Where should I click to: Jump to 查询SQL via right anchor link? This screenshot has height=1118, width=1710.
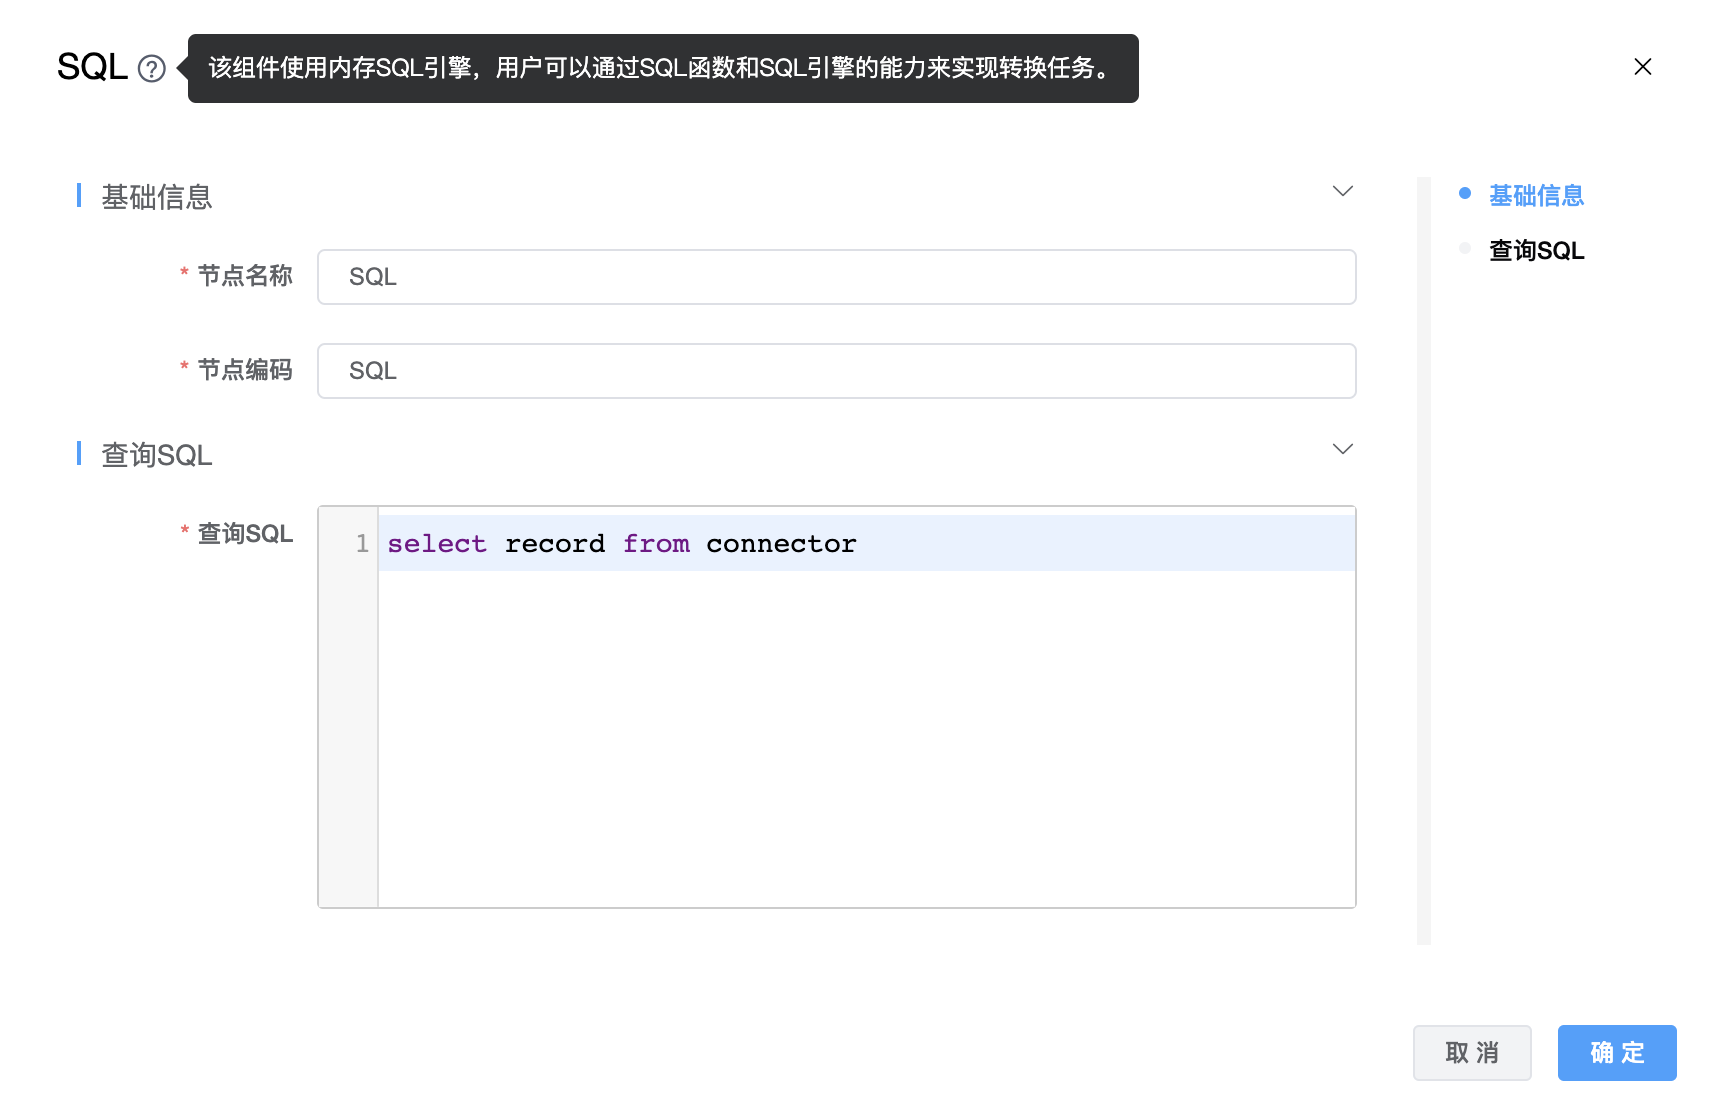[x=1536, y=251]
